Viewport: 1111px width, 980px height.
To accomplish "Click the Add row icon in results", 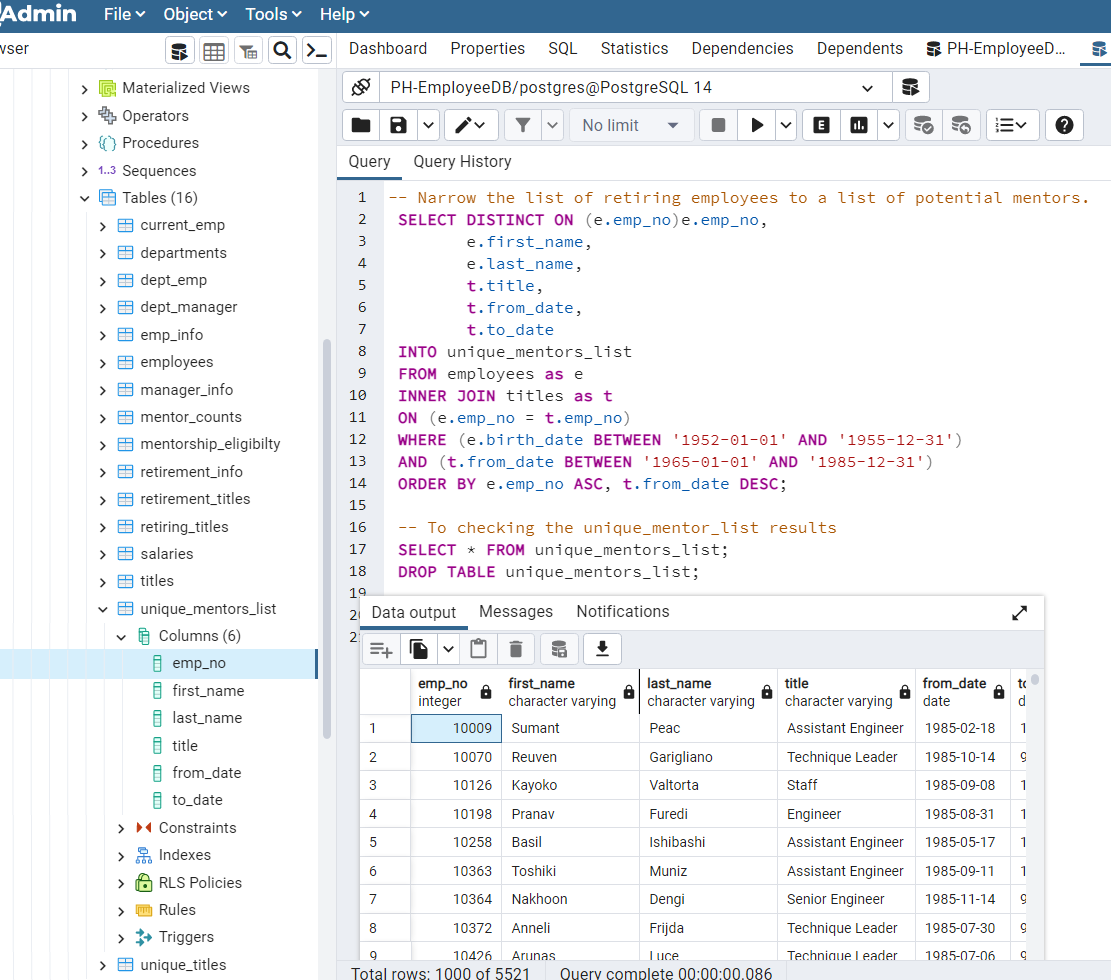I will (381, 649).
